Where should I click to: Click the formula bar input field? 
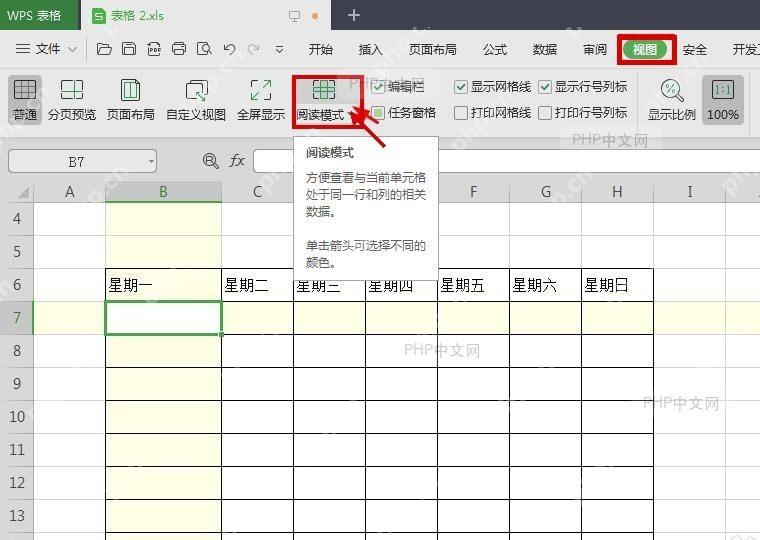click(x=506, y=161)
